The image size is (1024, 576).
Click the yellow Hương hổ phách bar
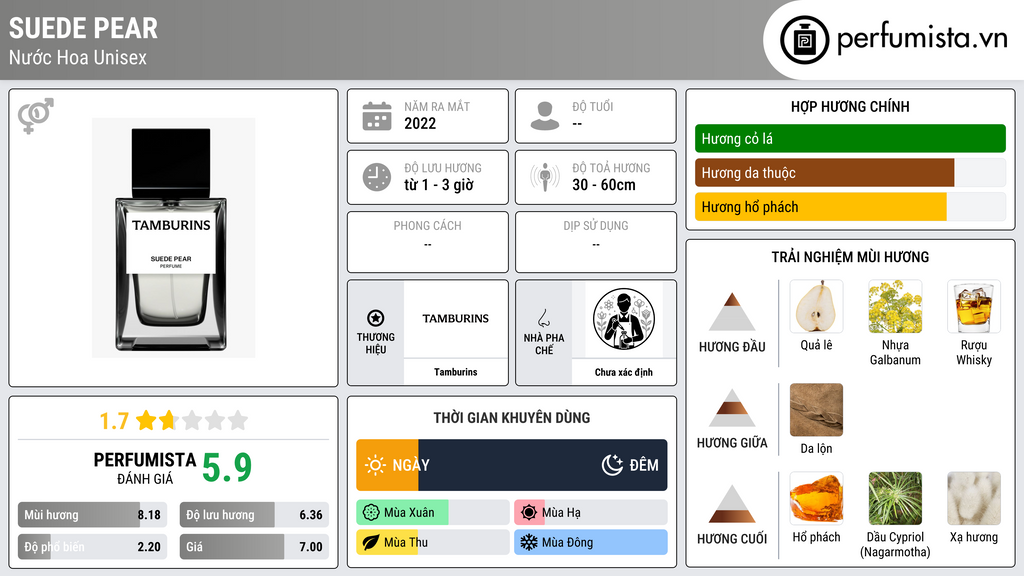point(820,207)
